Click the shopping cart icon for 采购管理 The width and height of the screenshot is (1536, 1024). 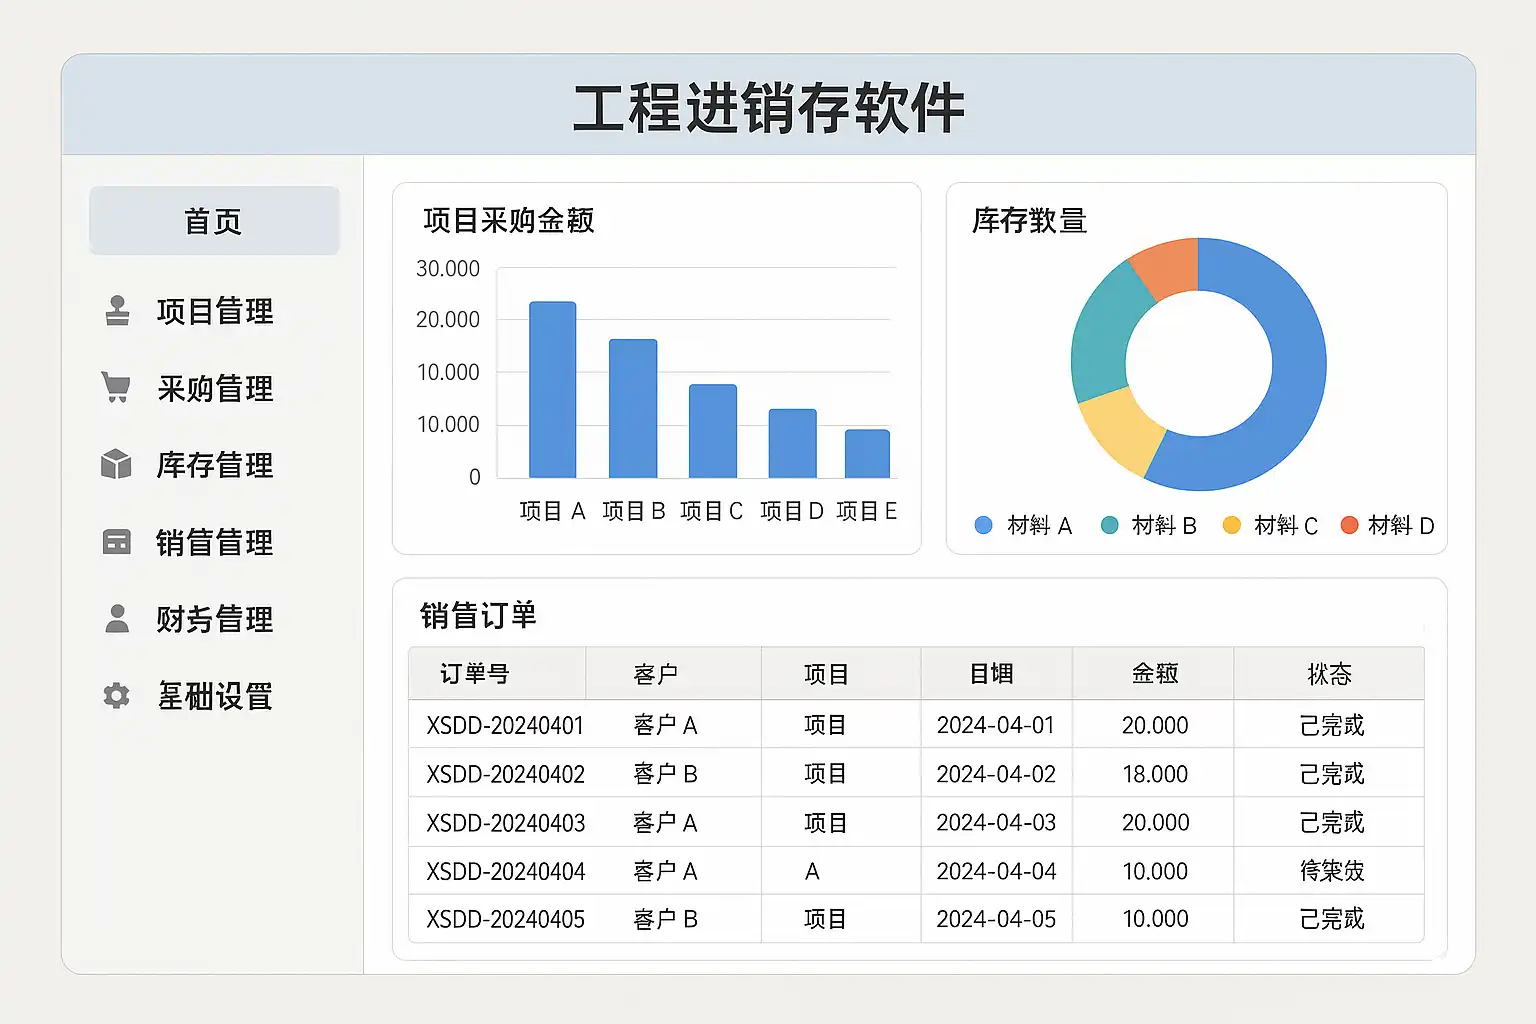pyautogui.click(x=116, y=387)
